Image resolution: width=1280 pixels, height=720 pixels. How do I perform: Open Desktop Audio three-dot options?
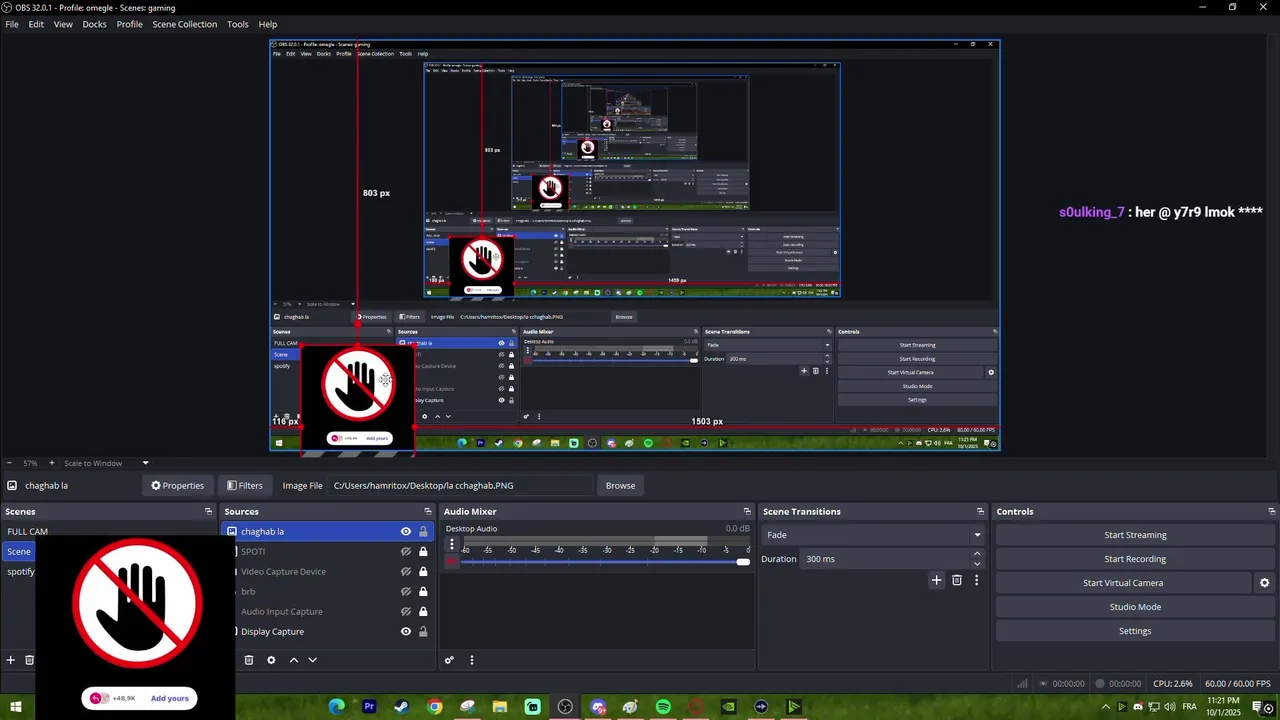click(452, 545)
